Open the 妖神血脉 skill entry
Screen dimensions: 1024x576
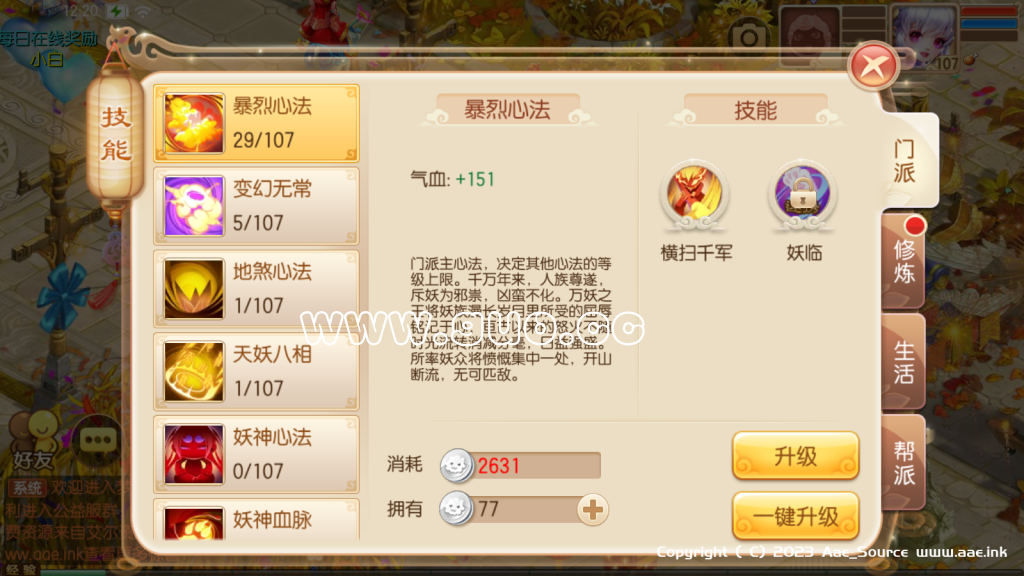tap(257, 520)
